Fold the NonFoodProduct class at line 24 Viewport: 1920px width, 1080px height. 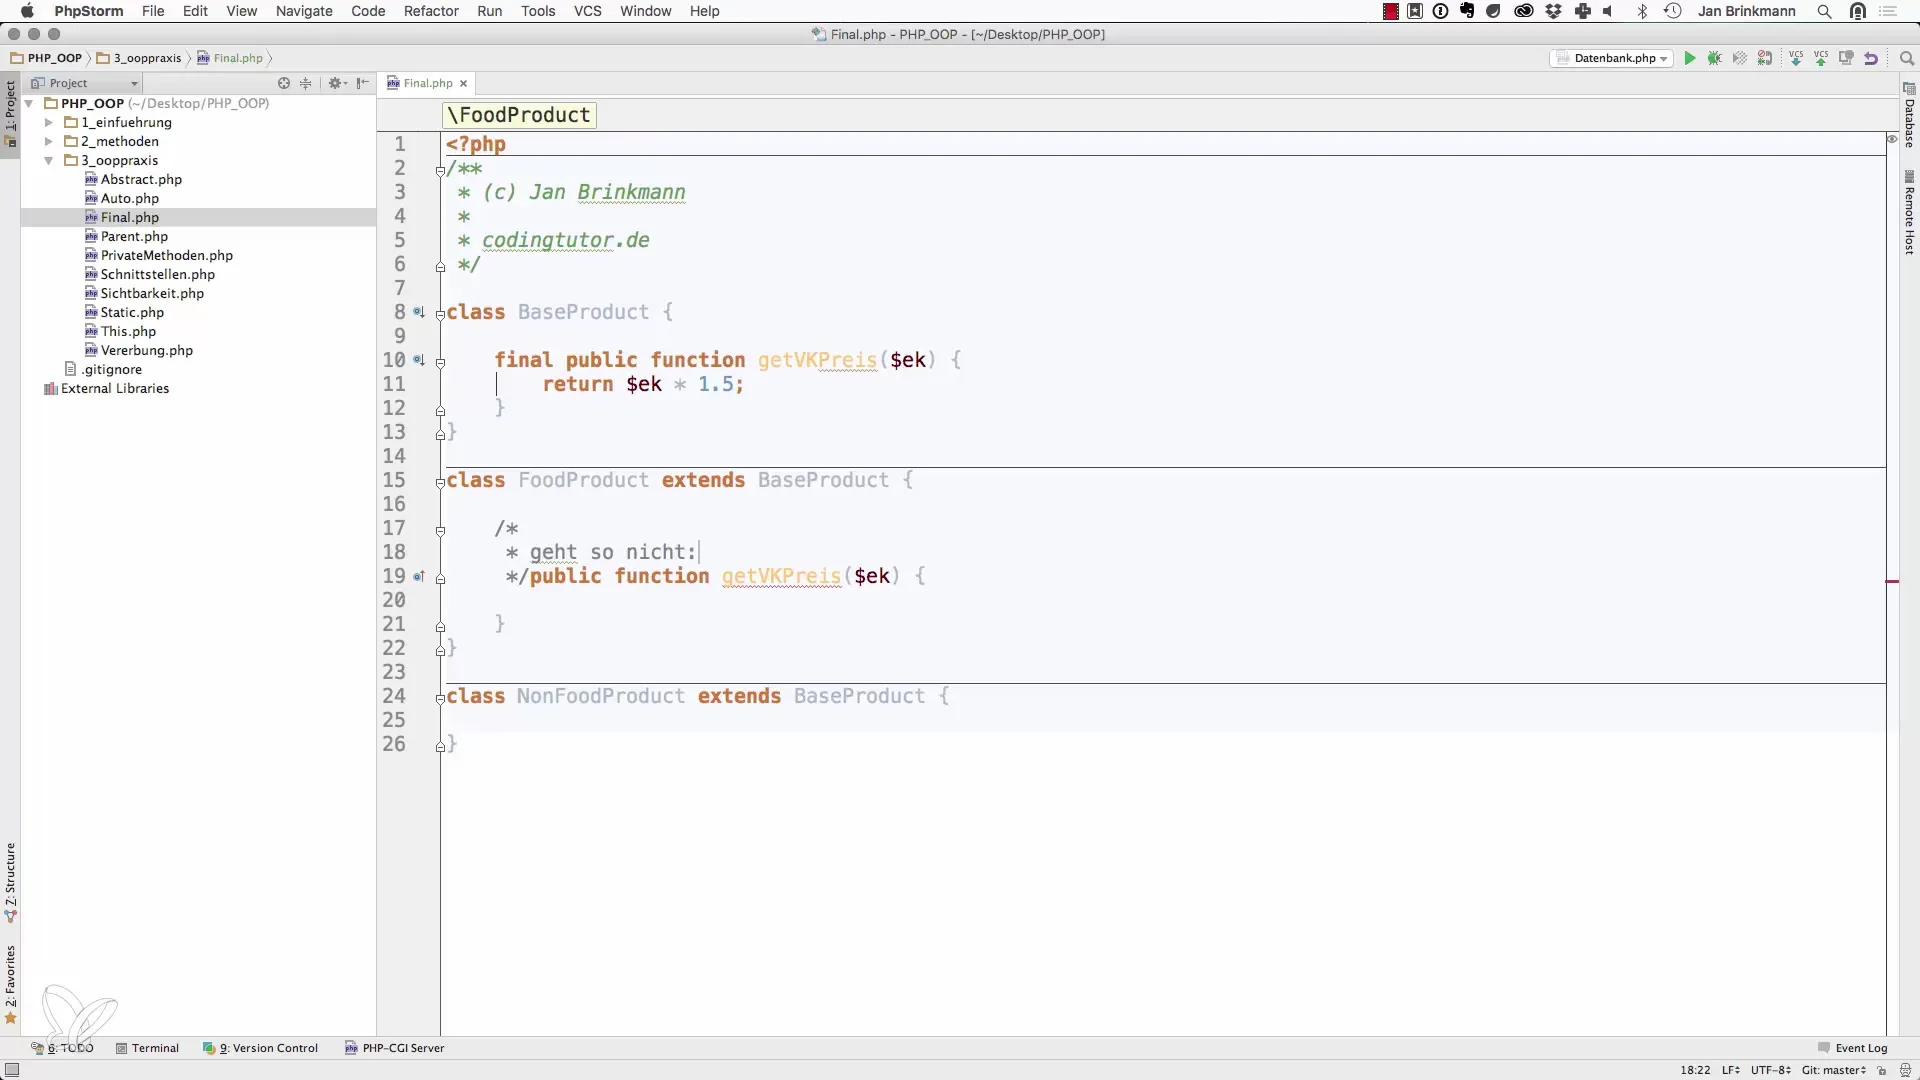point(440,698)
